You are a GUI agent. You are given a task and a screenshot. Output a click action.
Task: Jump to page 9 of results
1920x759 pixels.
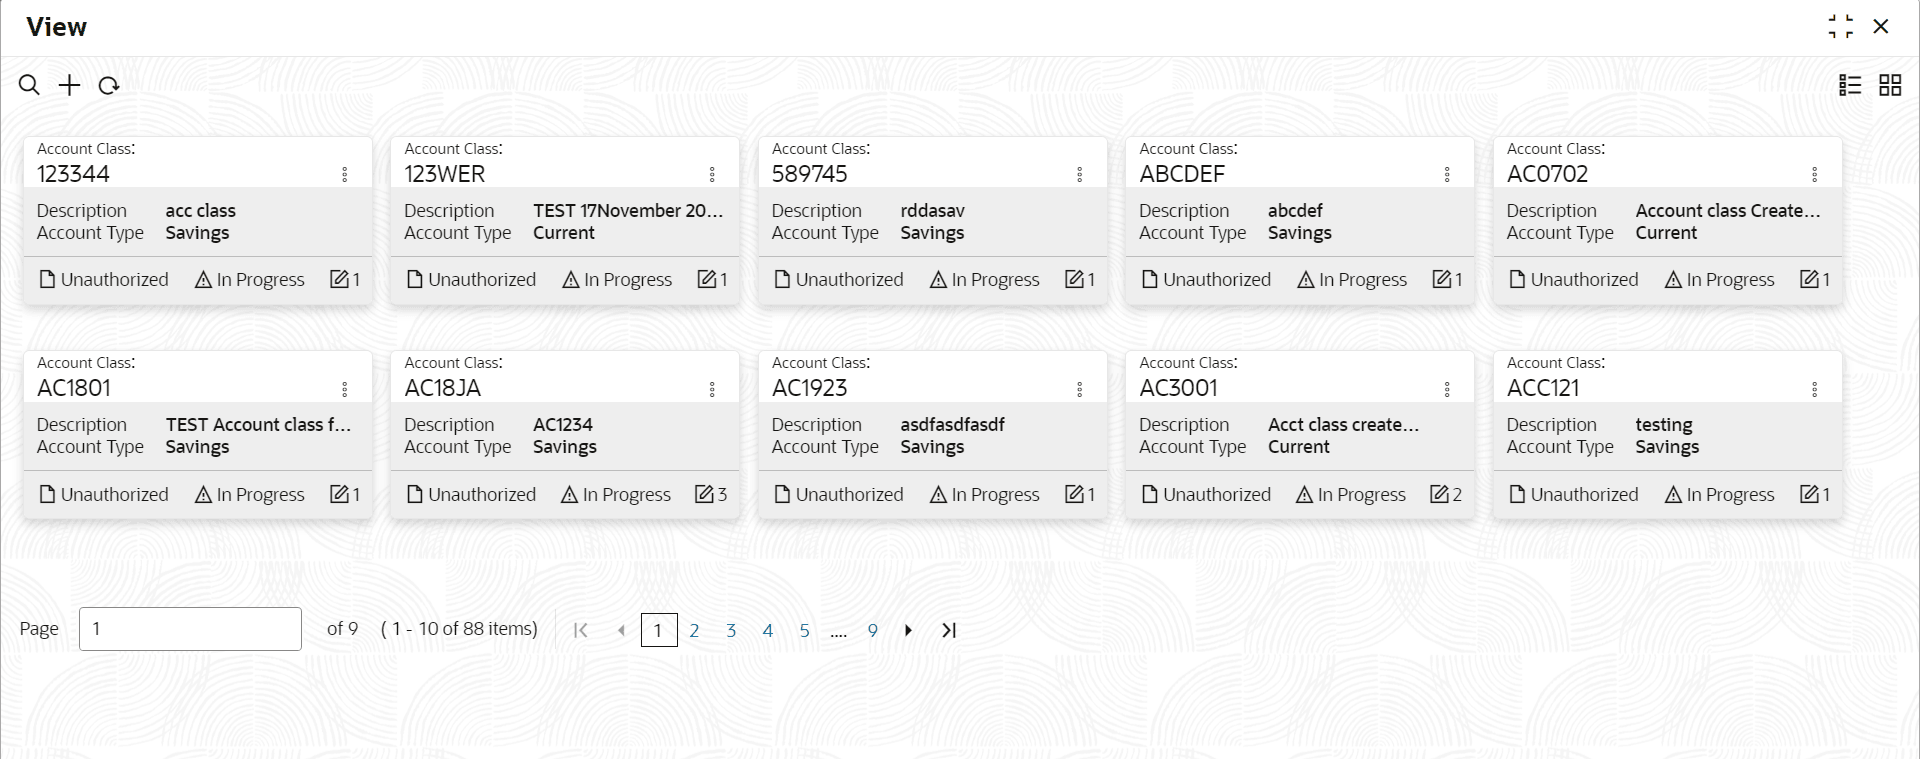point(873,631)
